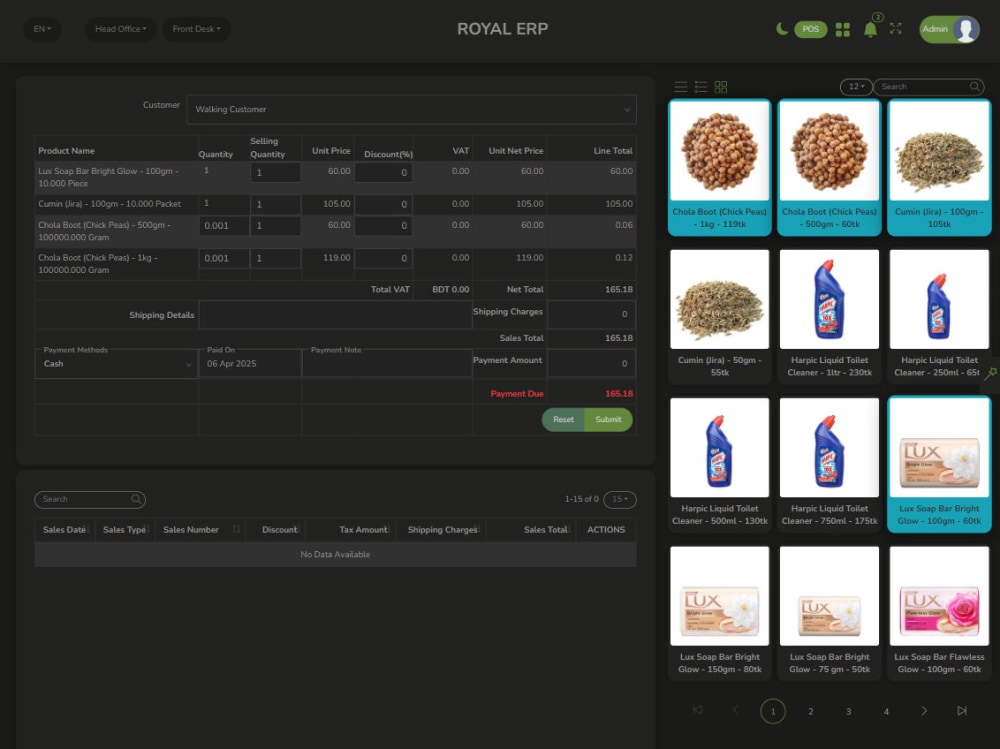Sort by Sales Number column icon

point(236,529)
